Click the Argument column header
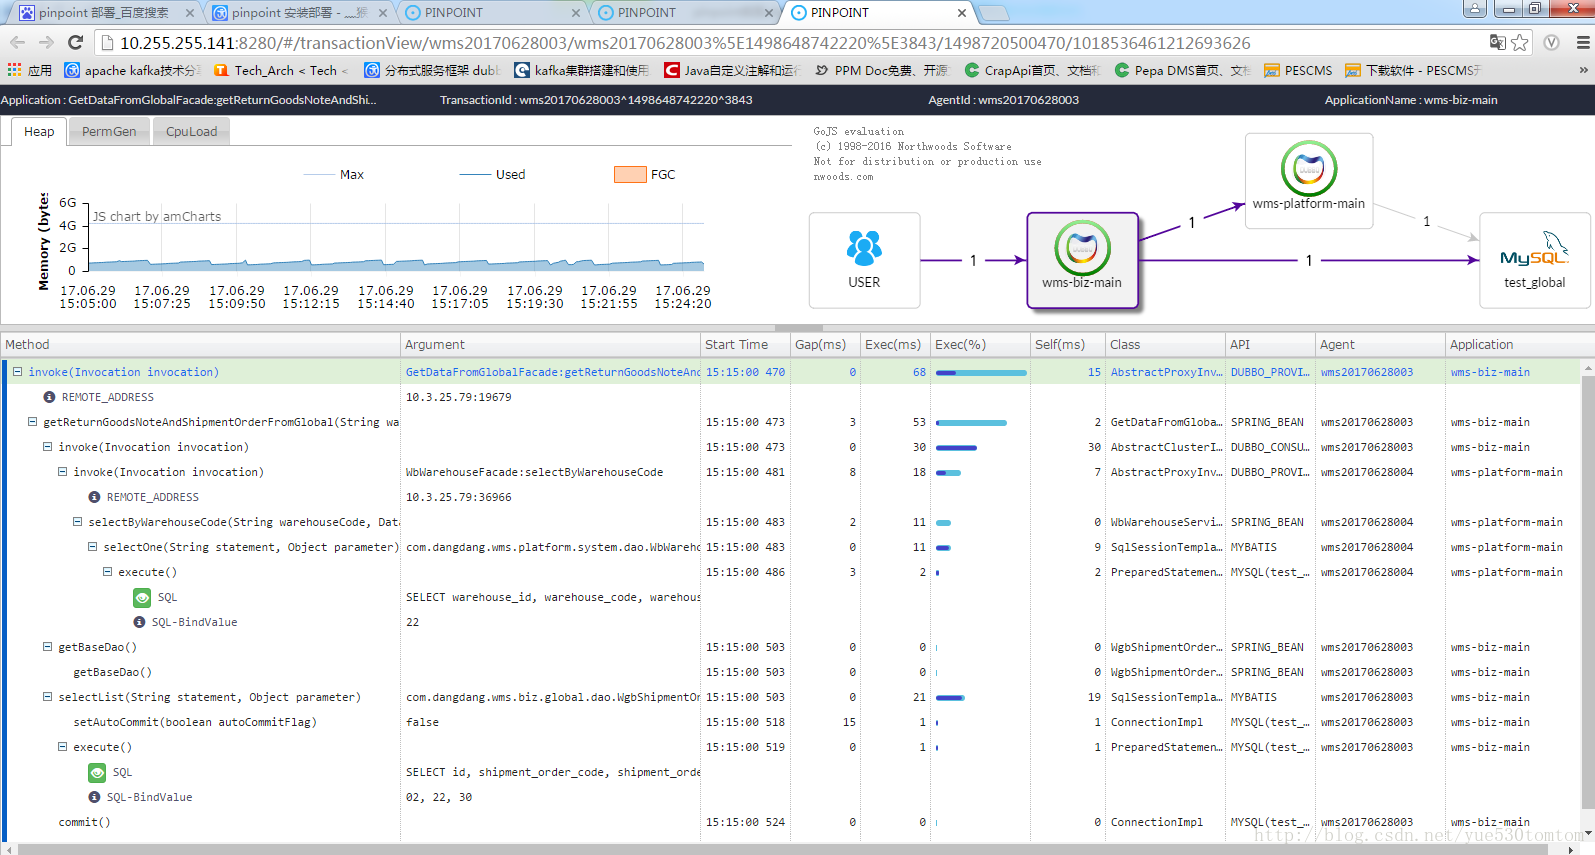Image resolution: width=1595 pixels, height=855 pixels. pyautogui.click(x=550, y=344)
